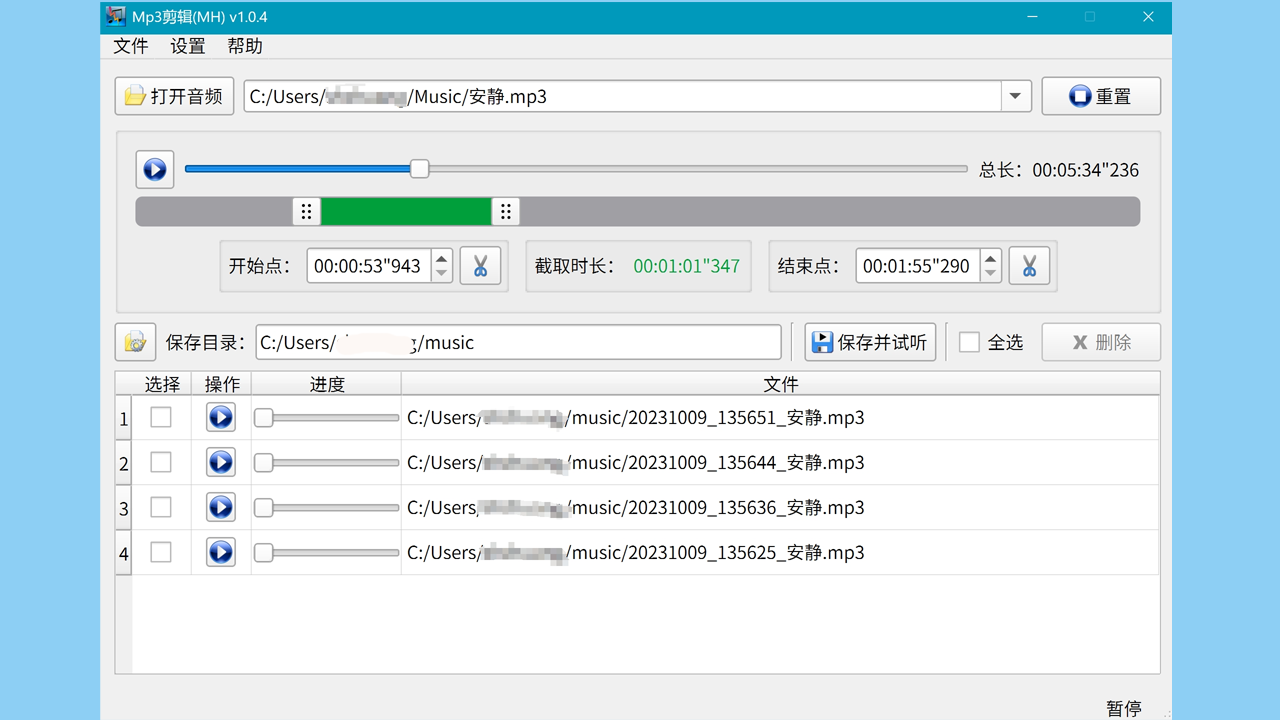Click the progress slider for row 3
1280x720 pixels.
(326, 508)
